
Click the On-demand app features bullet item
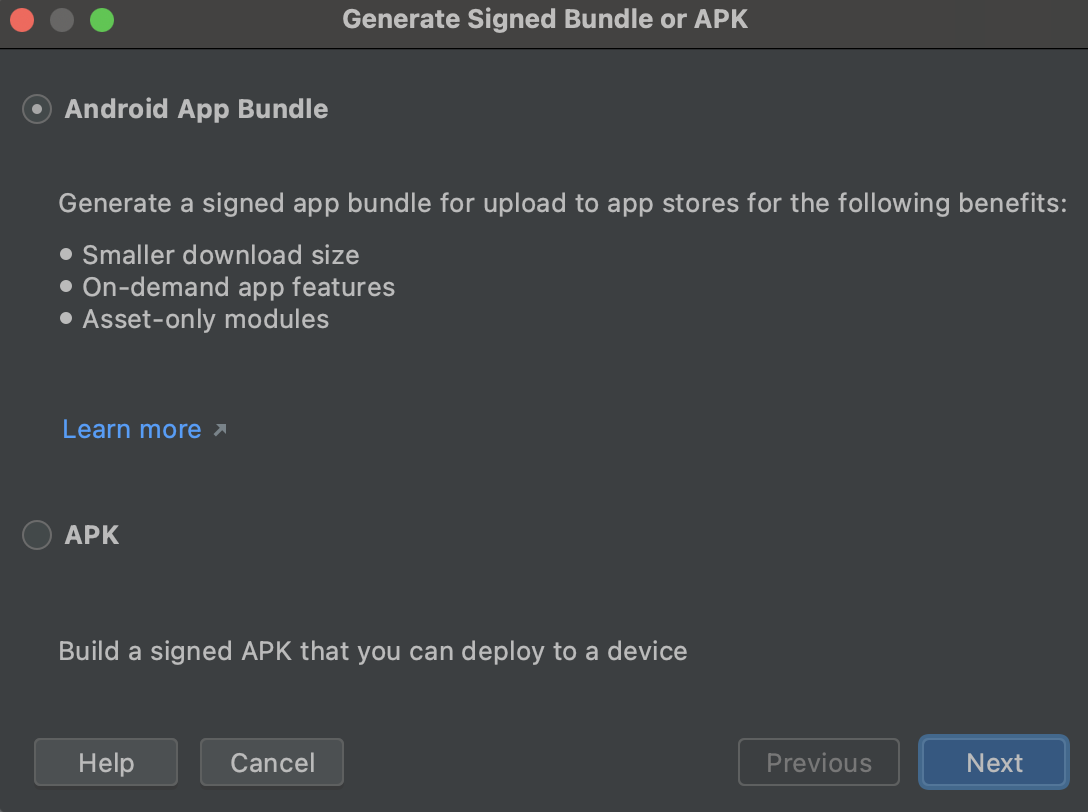point(239,287)
